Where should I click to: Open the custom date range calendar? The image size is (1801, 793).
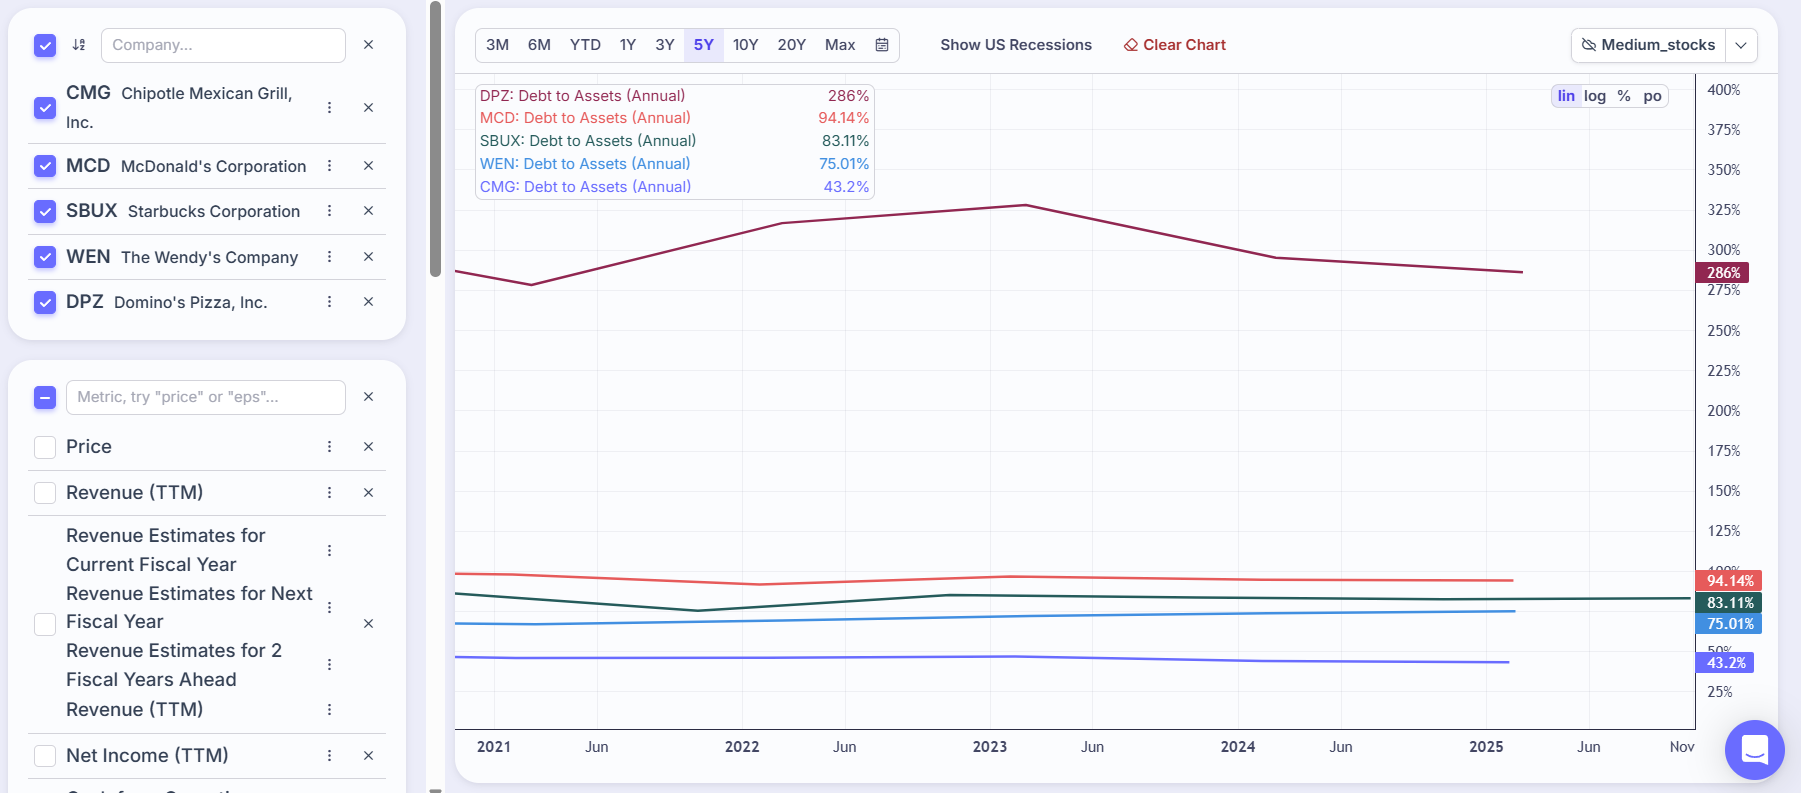(x=882, y=45)
